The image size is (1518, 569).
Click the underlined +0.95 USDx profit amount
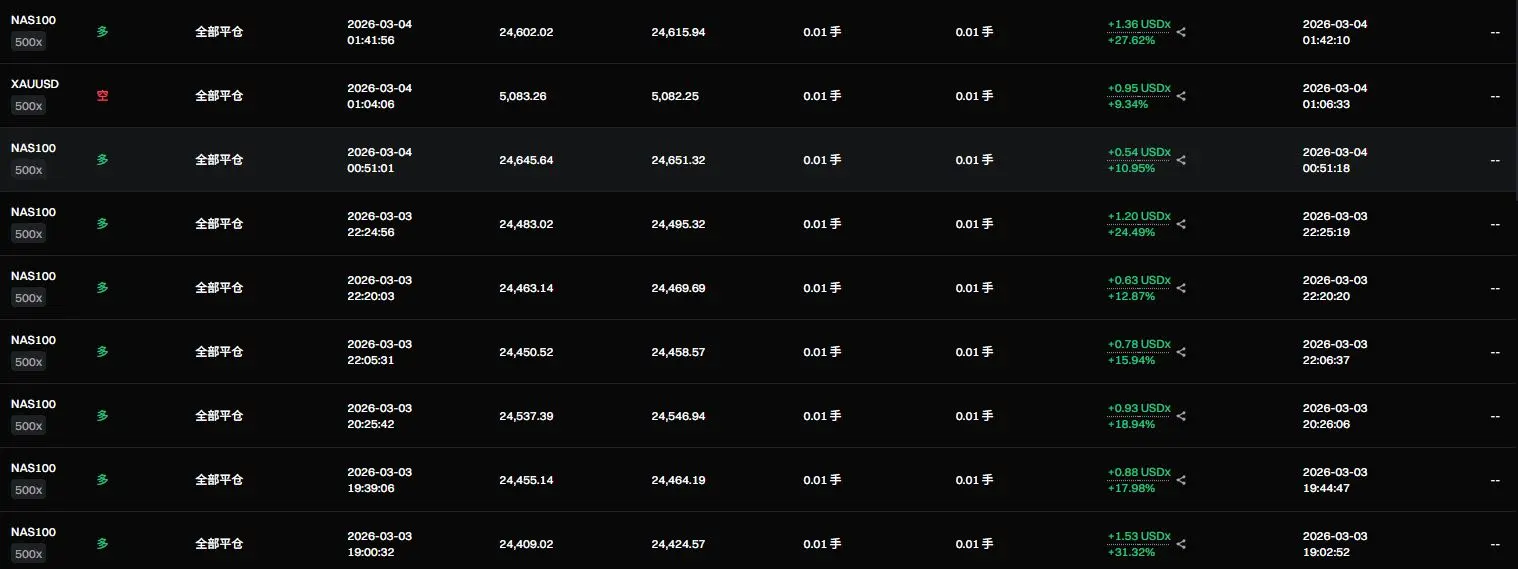[x=1138, y=88]
